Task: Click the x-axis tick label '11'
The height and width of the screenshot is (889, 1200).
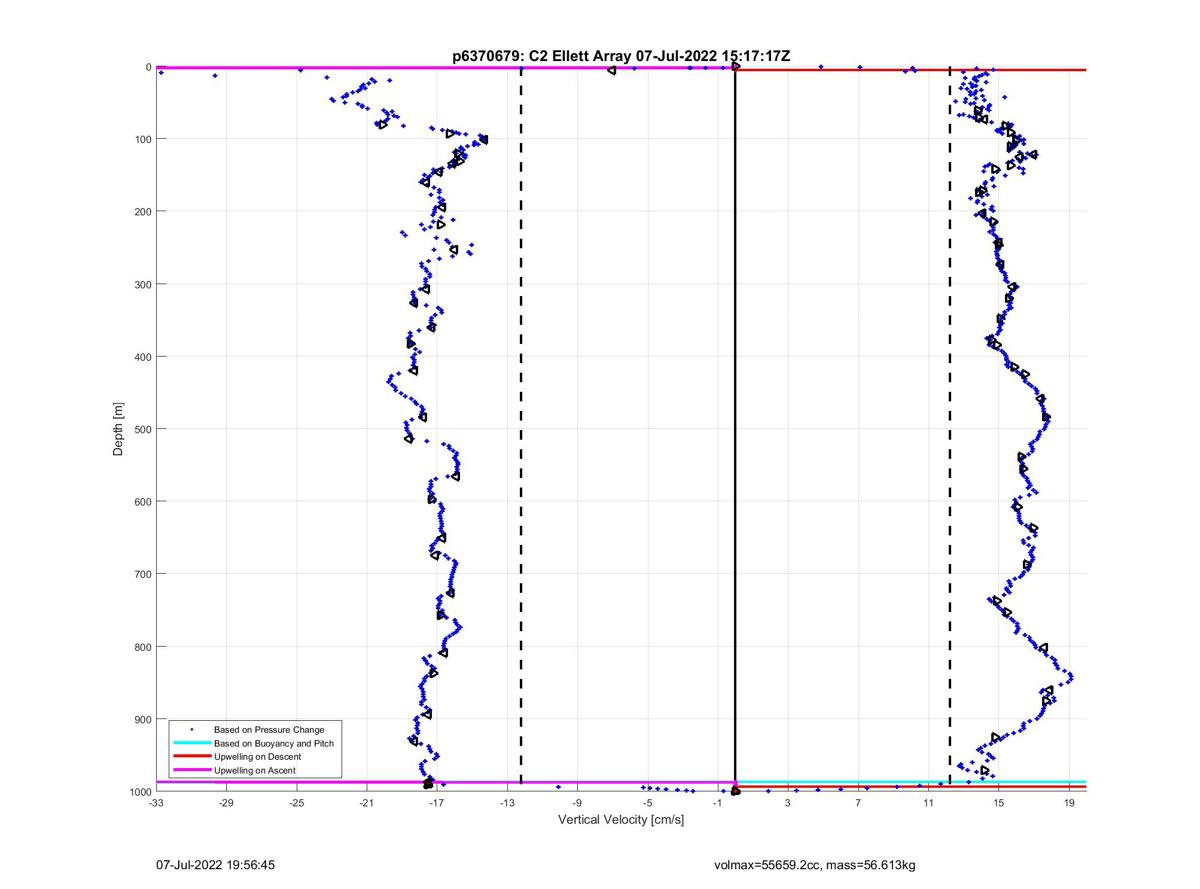Action: tap(928, 803)
